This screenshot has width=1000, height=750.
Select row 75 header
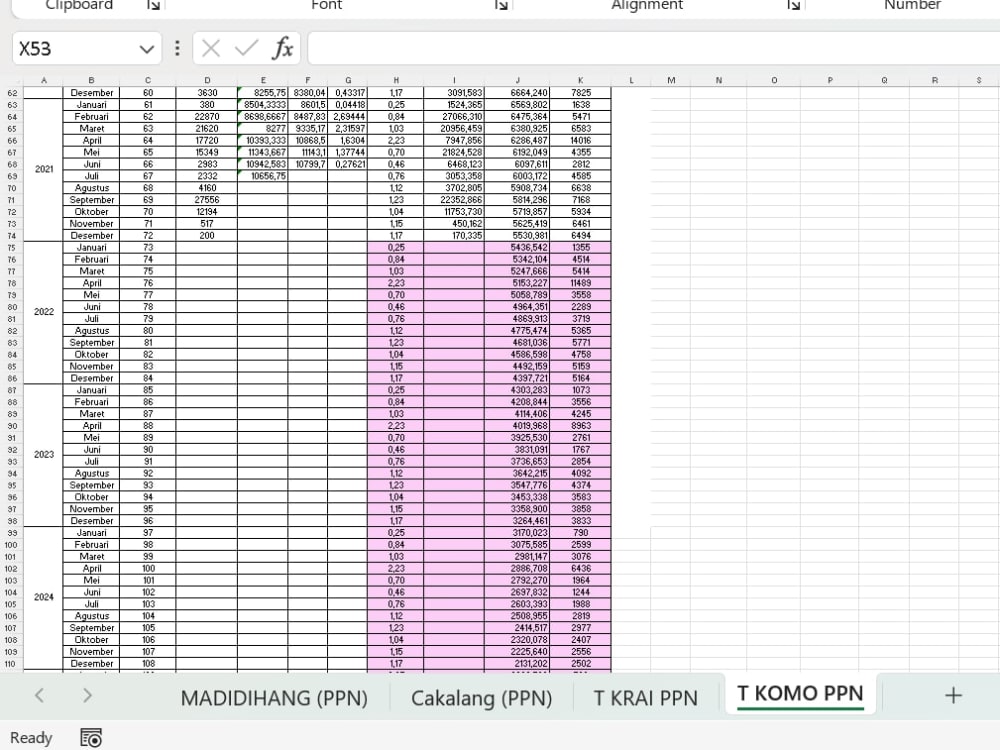click(x=11, y=248)
